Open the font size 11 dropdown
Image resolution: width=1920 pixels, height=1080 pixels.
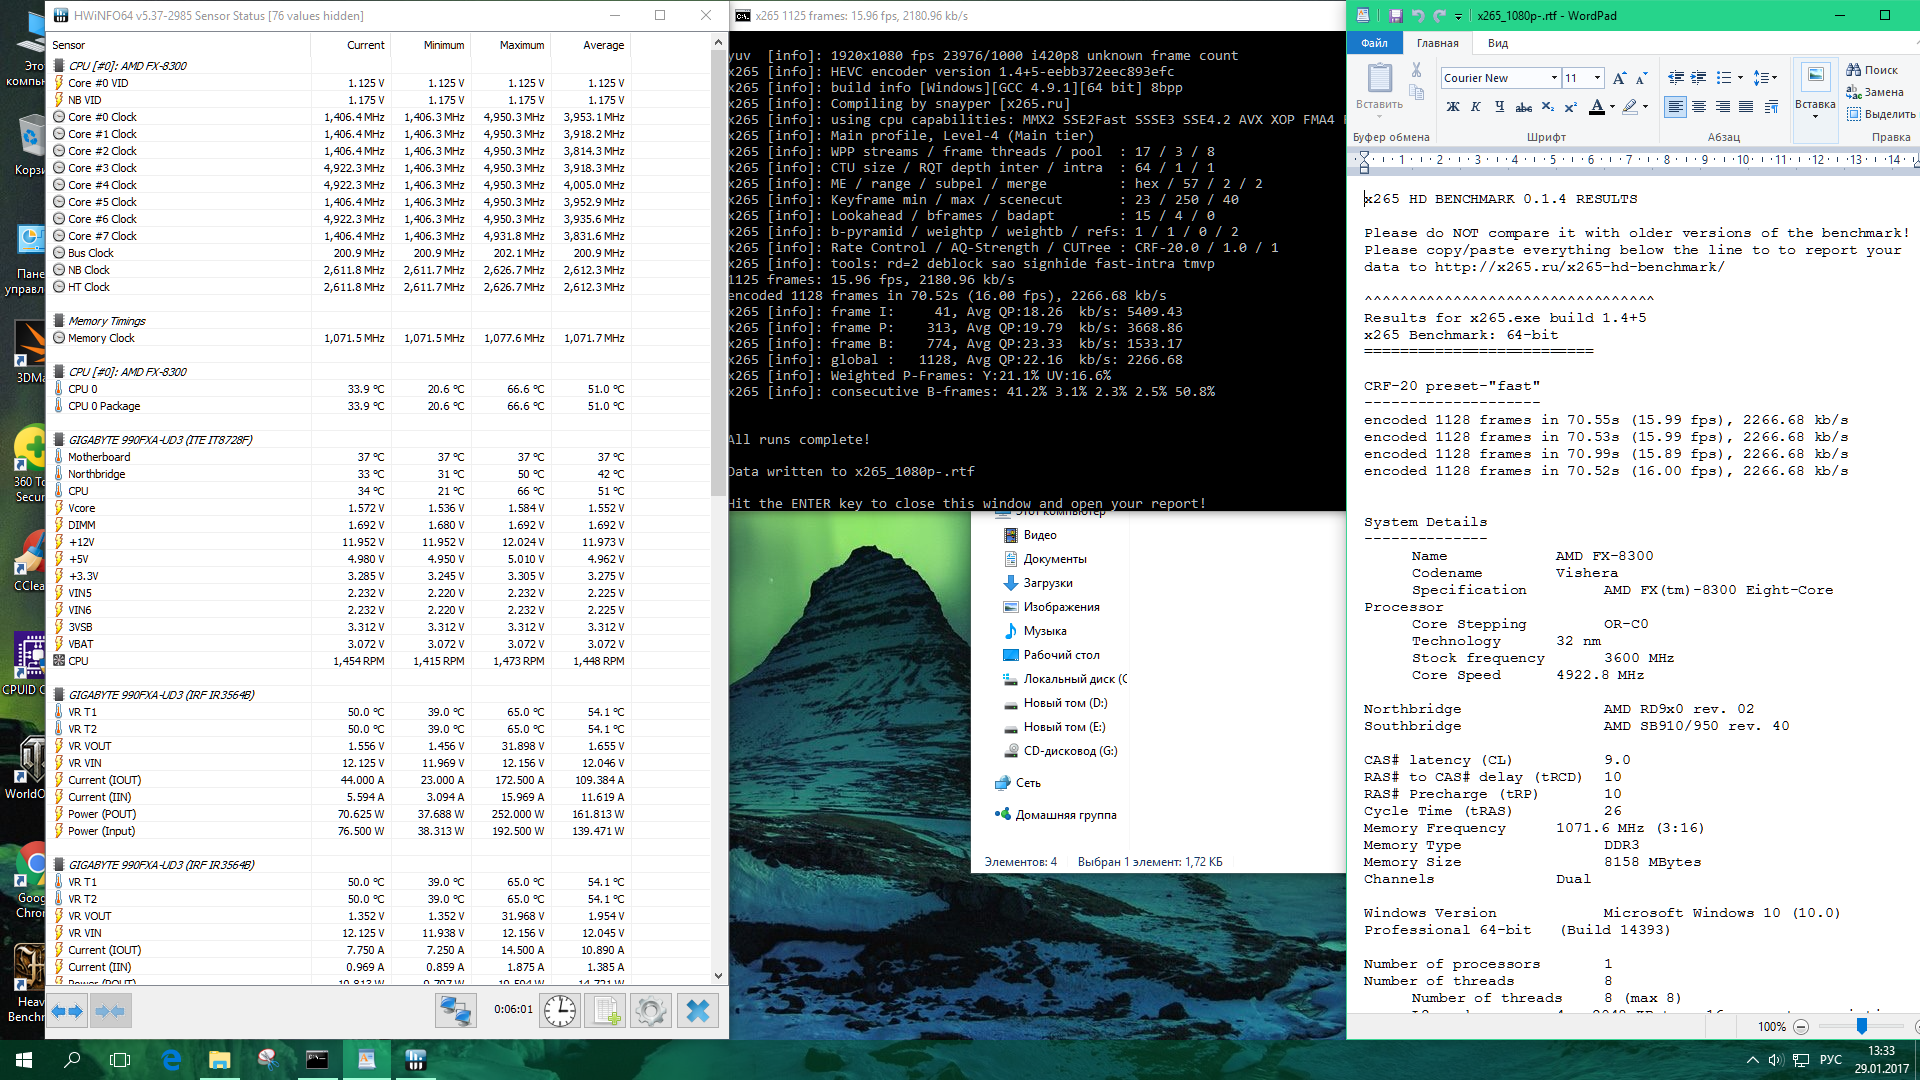coord(1597,78)
